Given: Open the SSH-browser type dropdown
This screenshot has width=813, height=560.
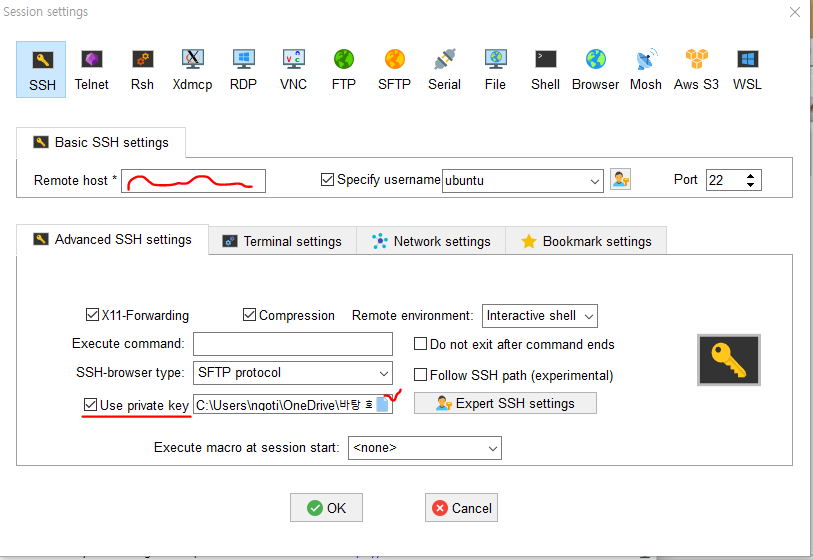Looking at the screenshot, I should coord(384,373).
